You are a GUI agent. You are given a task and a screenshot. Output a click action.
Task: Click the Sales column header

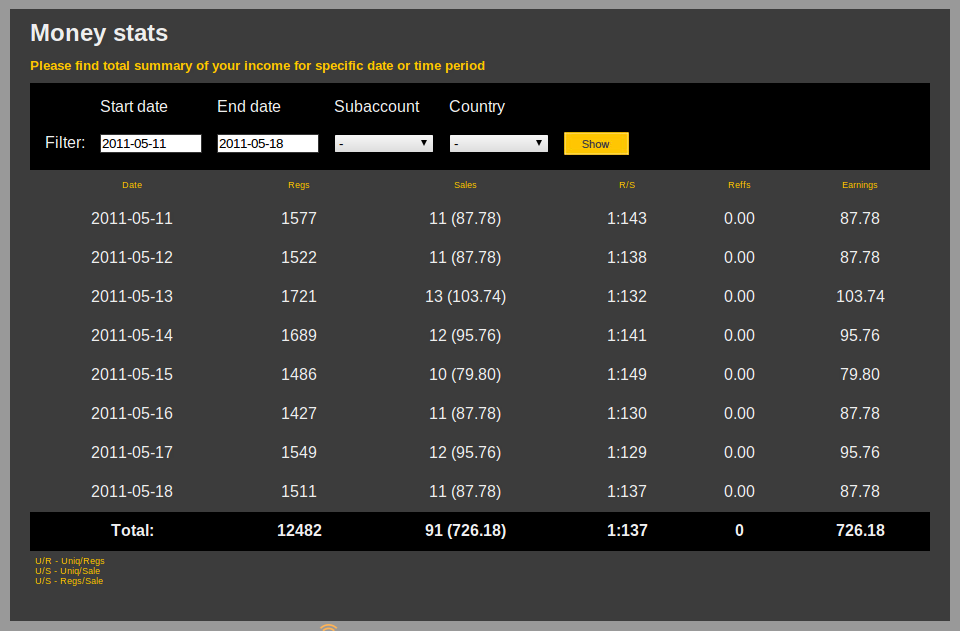[x=465, y=185]
